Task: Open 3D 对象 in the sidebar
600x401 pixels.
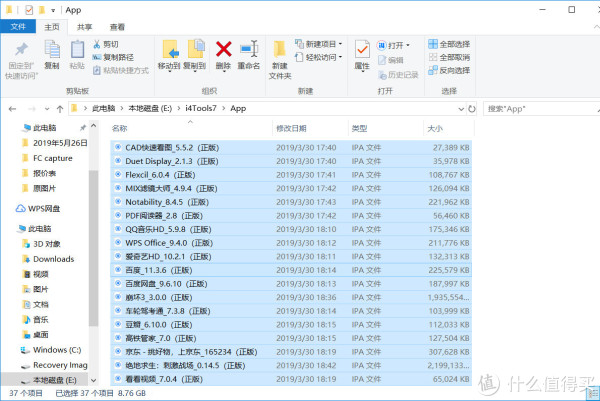Action: pos(42,244)
